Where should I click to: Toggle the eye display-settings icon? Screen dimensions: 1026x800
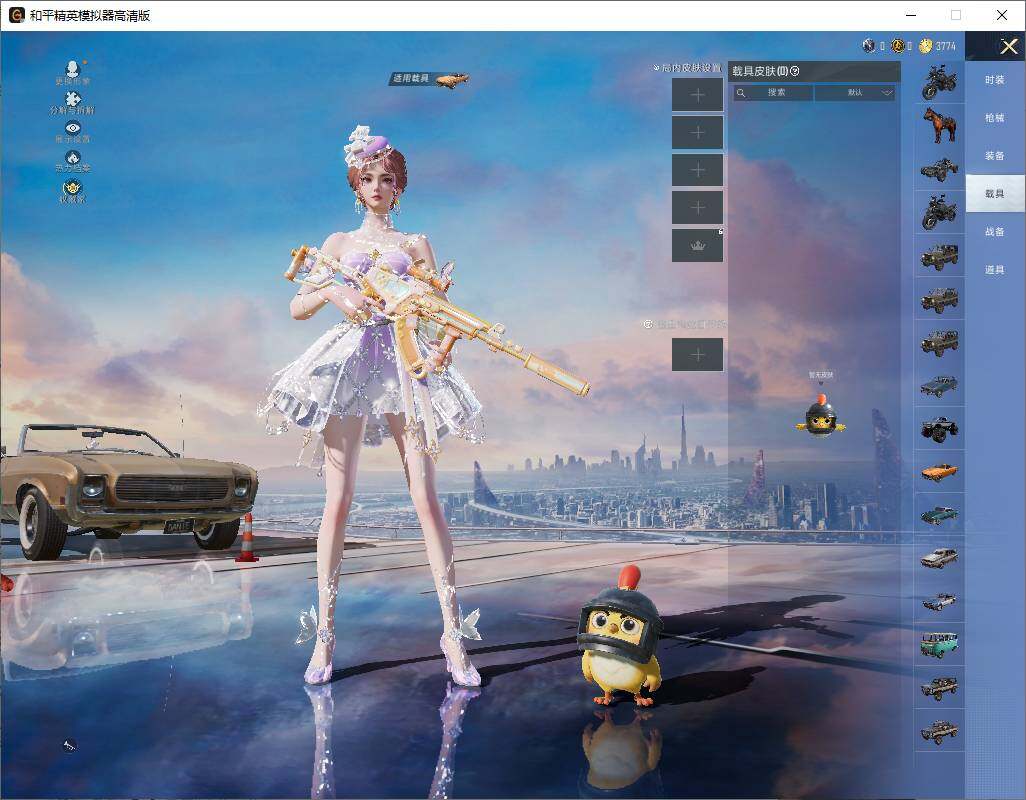(73, 128)
